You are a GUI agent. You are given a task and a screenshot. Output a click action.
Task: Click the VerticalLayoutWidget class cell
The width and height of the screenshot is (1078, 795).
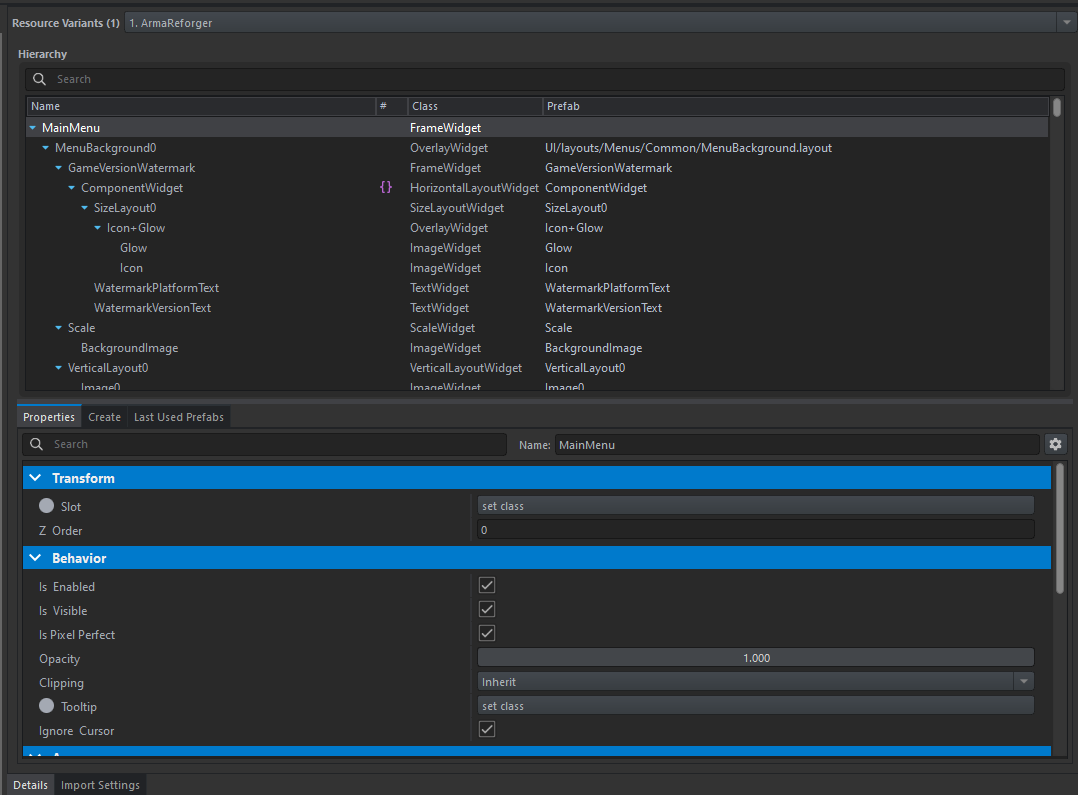tap(465, 368)
